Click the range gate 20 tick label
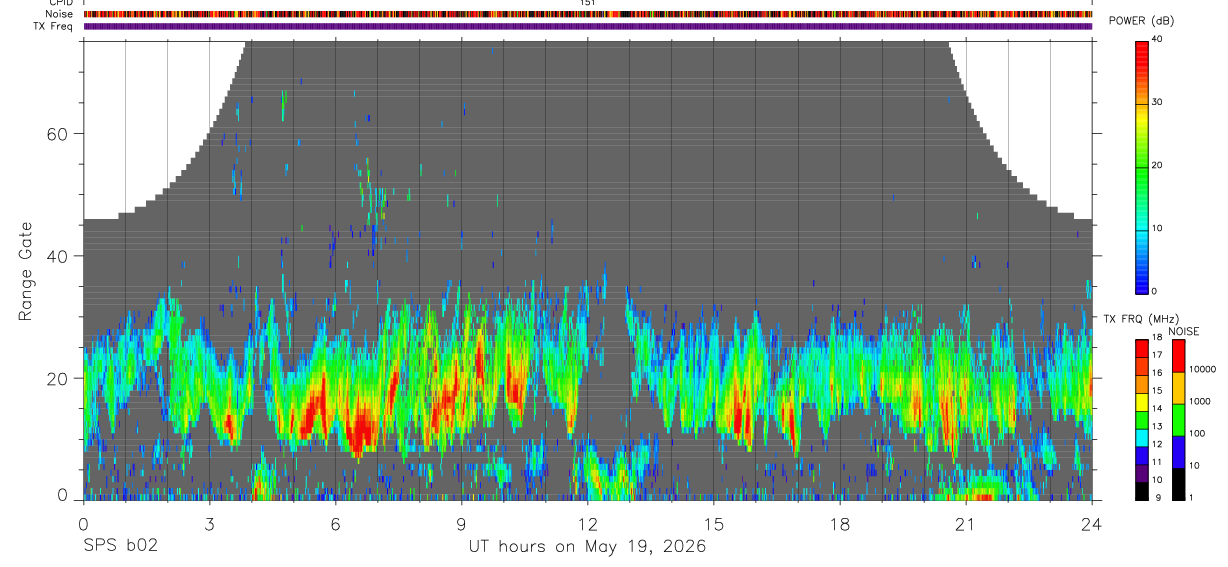Viewport: 1228px width, 567px height. click(x=69, y=378)
